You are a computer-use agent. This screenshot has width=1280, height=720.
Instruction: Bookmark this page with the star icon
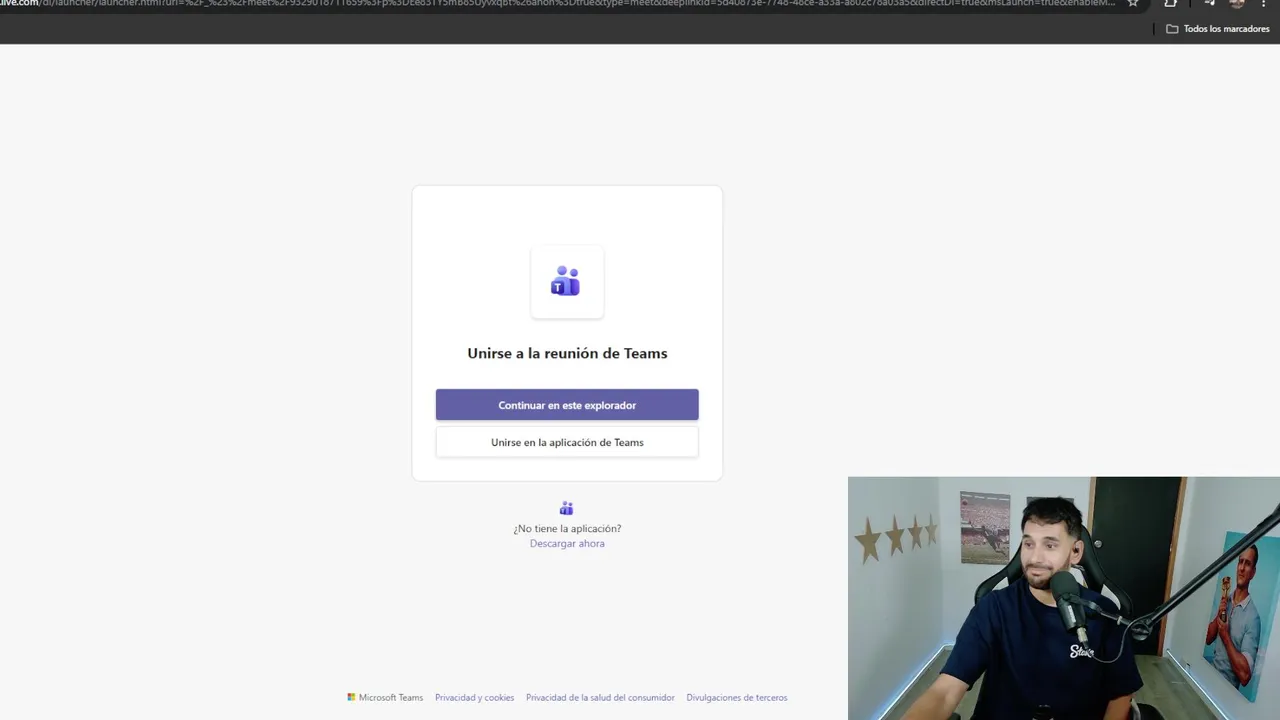[x=1133, y=3]
